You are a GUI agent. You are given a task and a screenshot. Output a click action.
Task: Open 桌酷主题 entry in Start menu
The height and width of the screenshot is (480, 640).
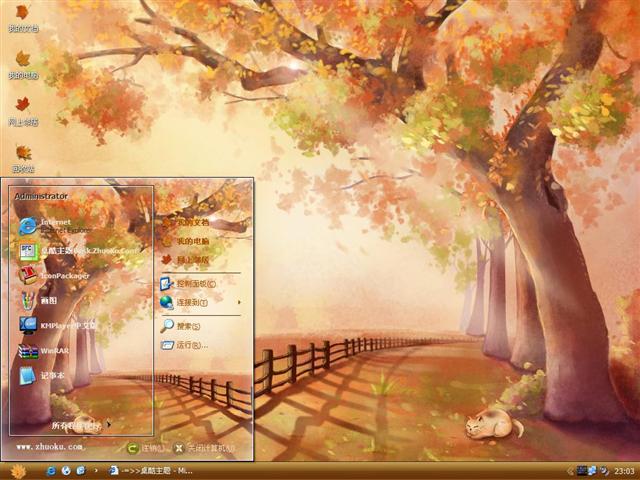point(80,251)
